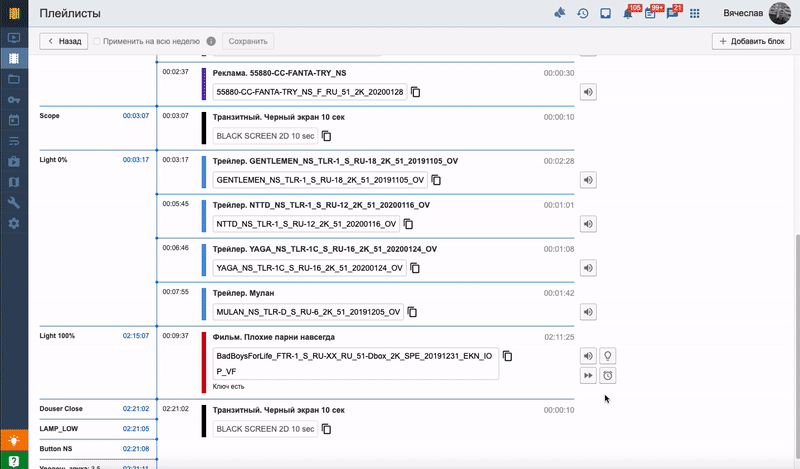Click the GENTLEMEN_NS_TLR-1 content field
This screenshot has height=469, width=800.
tap(320, 180)
